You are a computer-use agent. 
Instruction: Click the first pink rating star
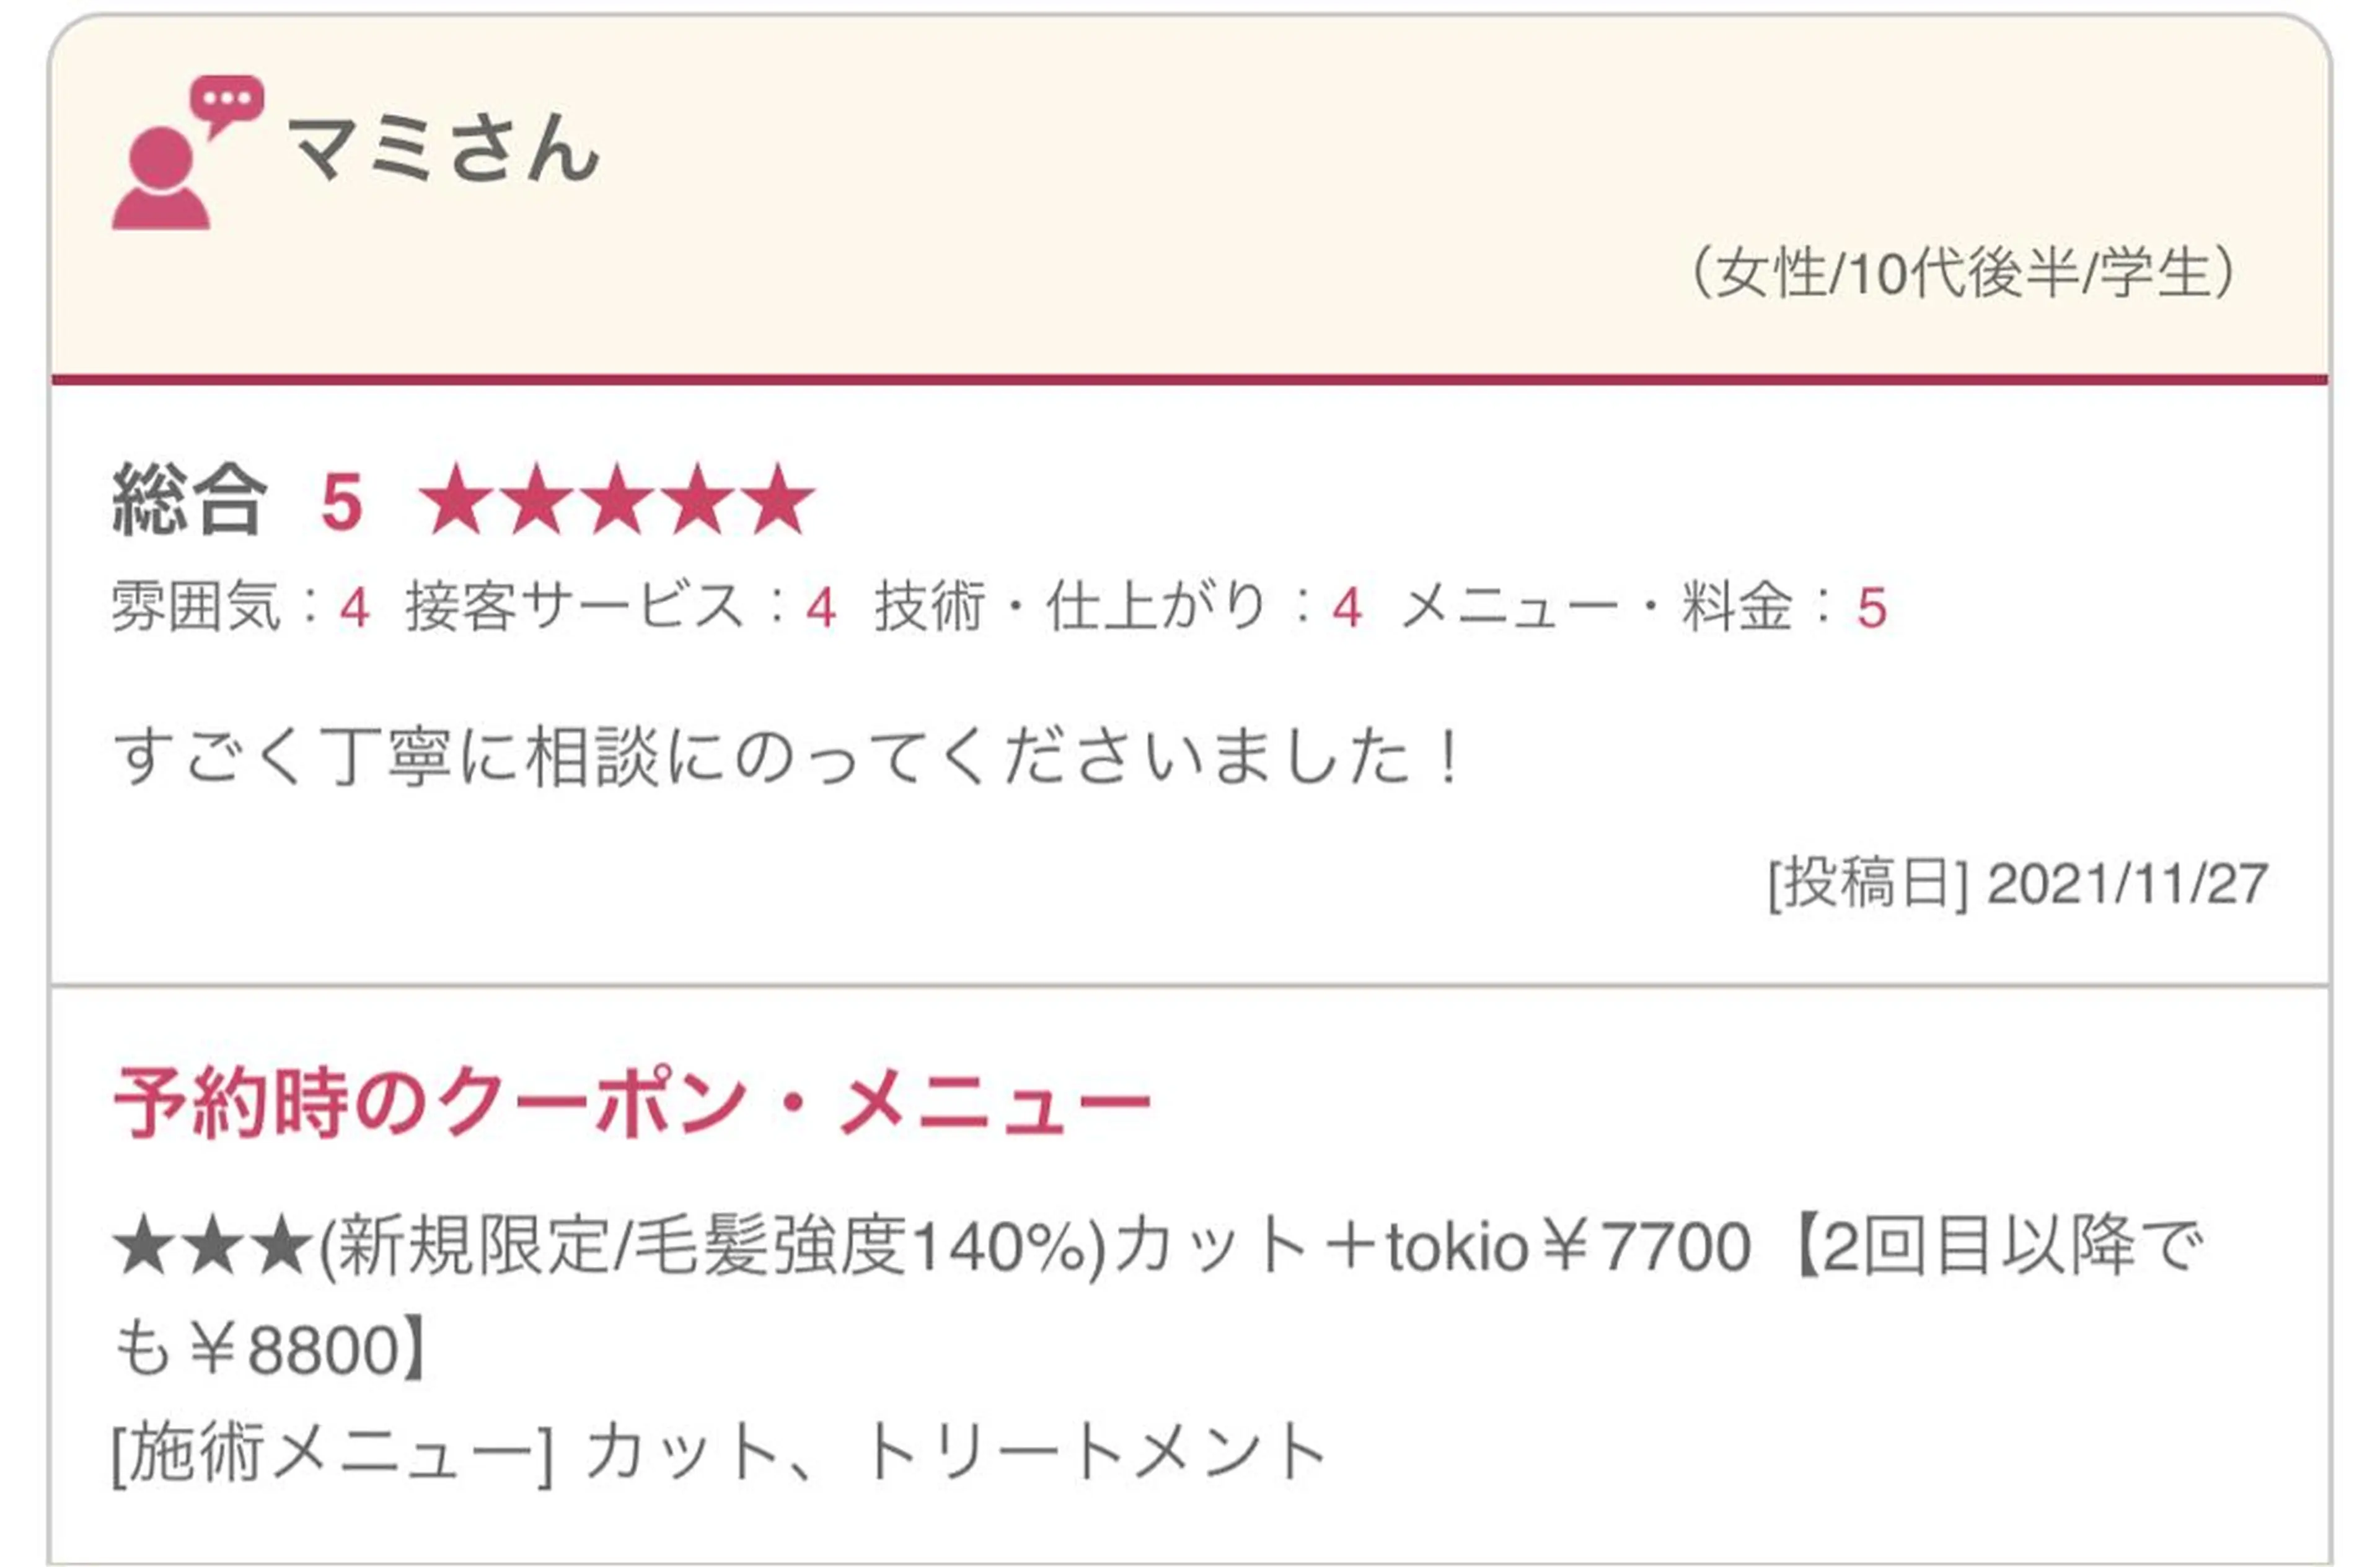(456, 499)
